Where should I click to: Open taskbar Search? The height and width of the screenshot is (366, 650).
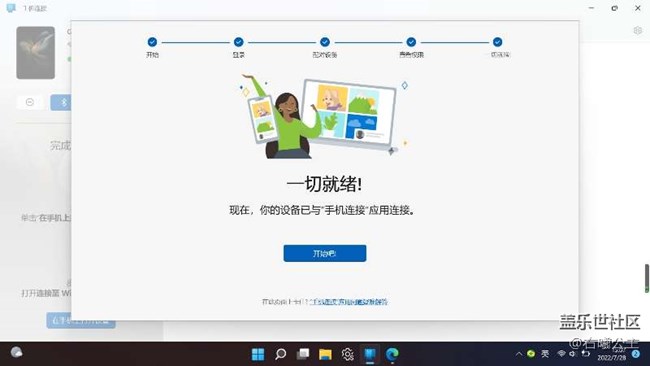click(281, 354)
